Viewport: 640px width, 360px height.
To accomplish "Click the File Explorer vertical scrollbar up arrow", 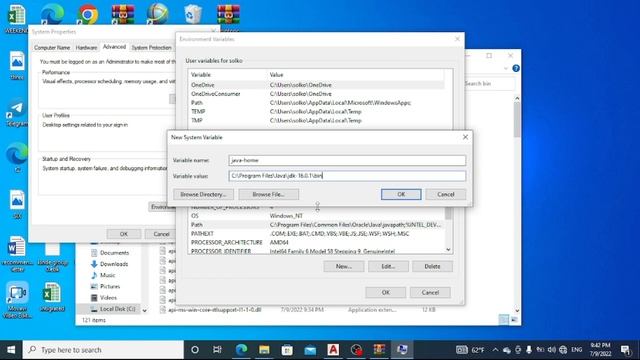I will tap(517, 98).
